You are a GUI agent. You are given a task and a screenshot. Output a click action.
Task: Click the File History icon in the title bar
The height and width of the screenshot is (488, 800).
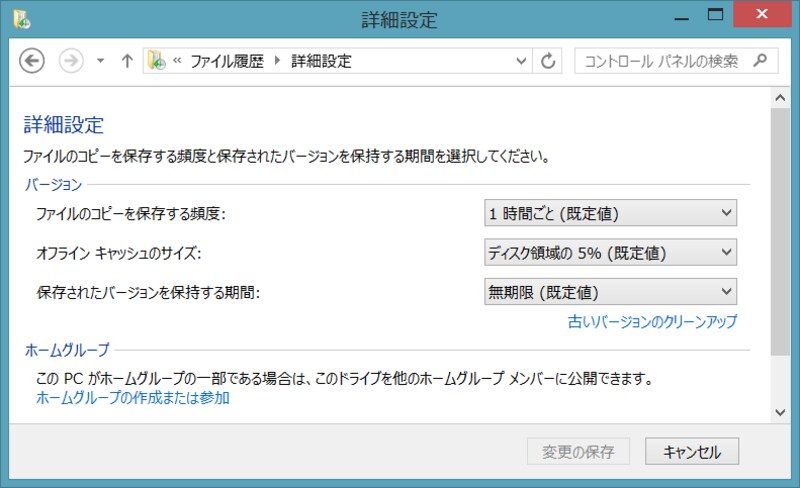(21, 18)
